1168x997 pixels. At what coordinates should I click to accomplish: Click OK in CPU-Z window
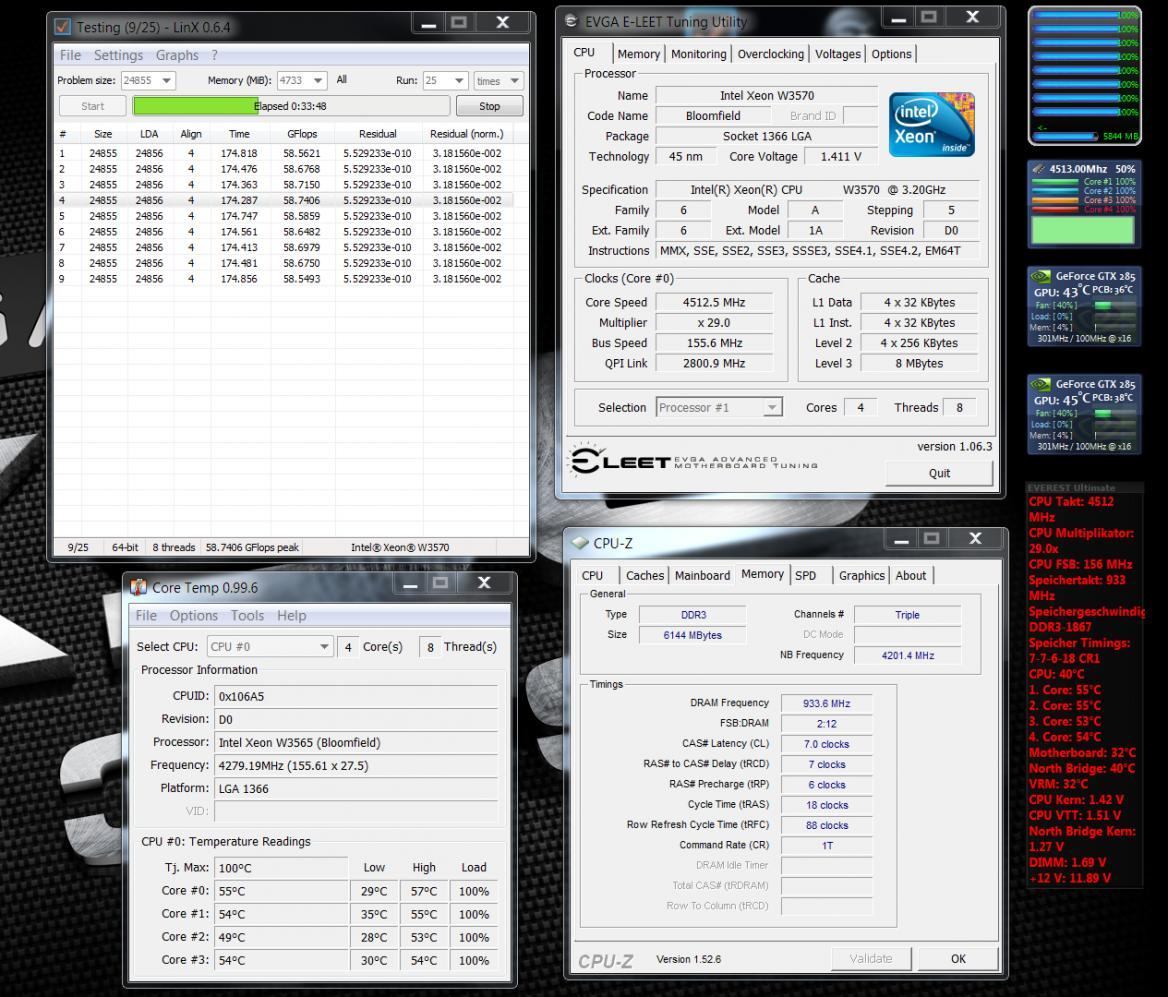pyautogui.click(x=958, y=958)
